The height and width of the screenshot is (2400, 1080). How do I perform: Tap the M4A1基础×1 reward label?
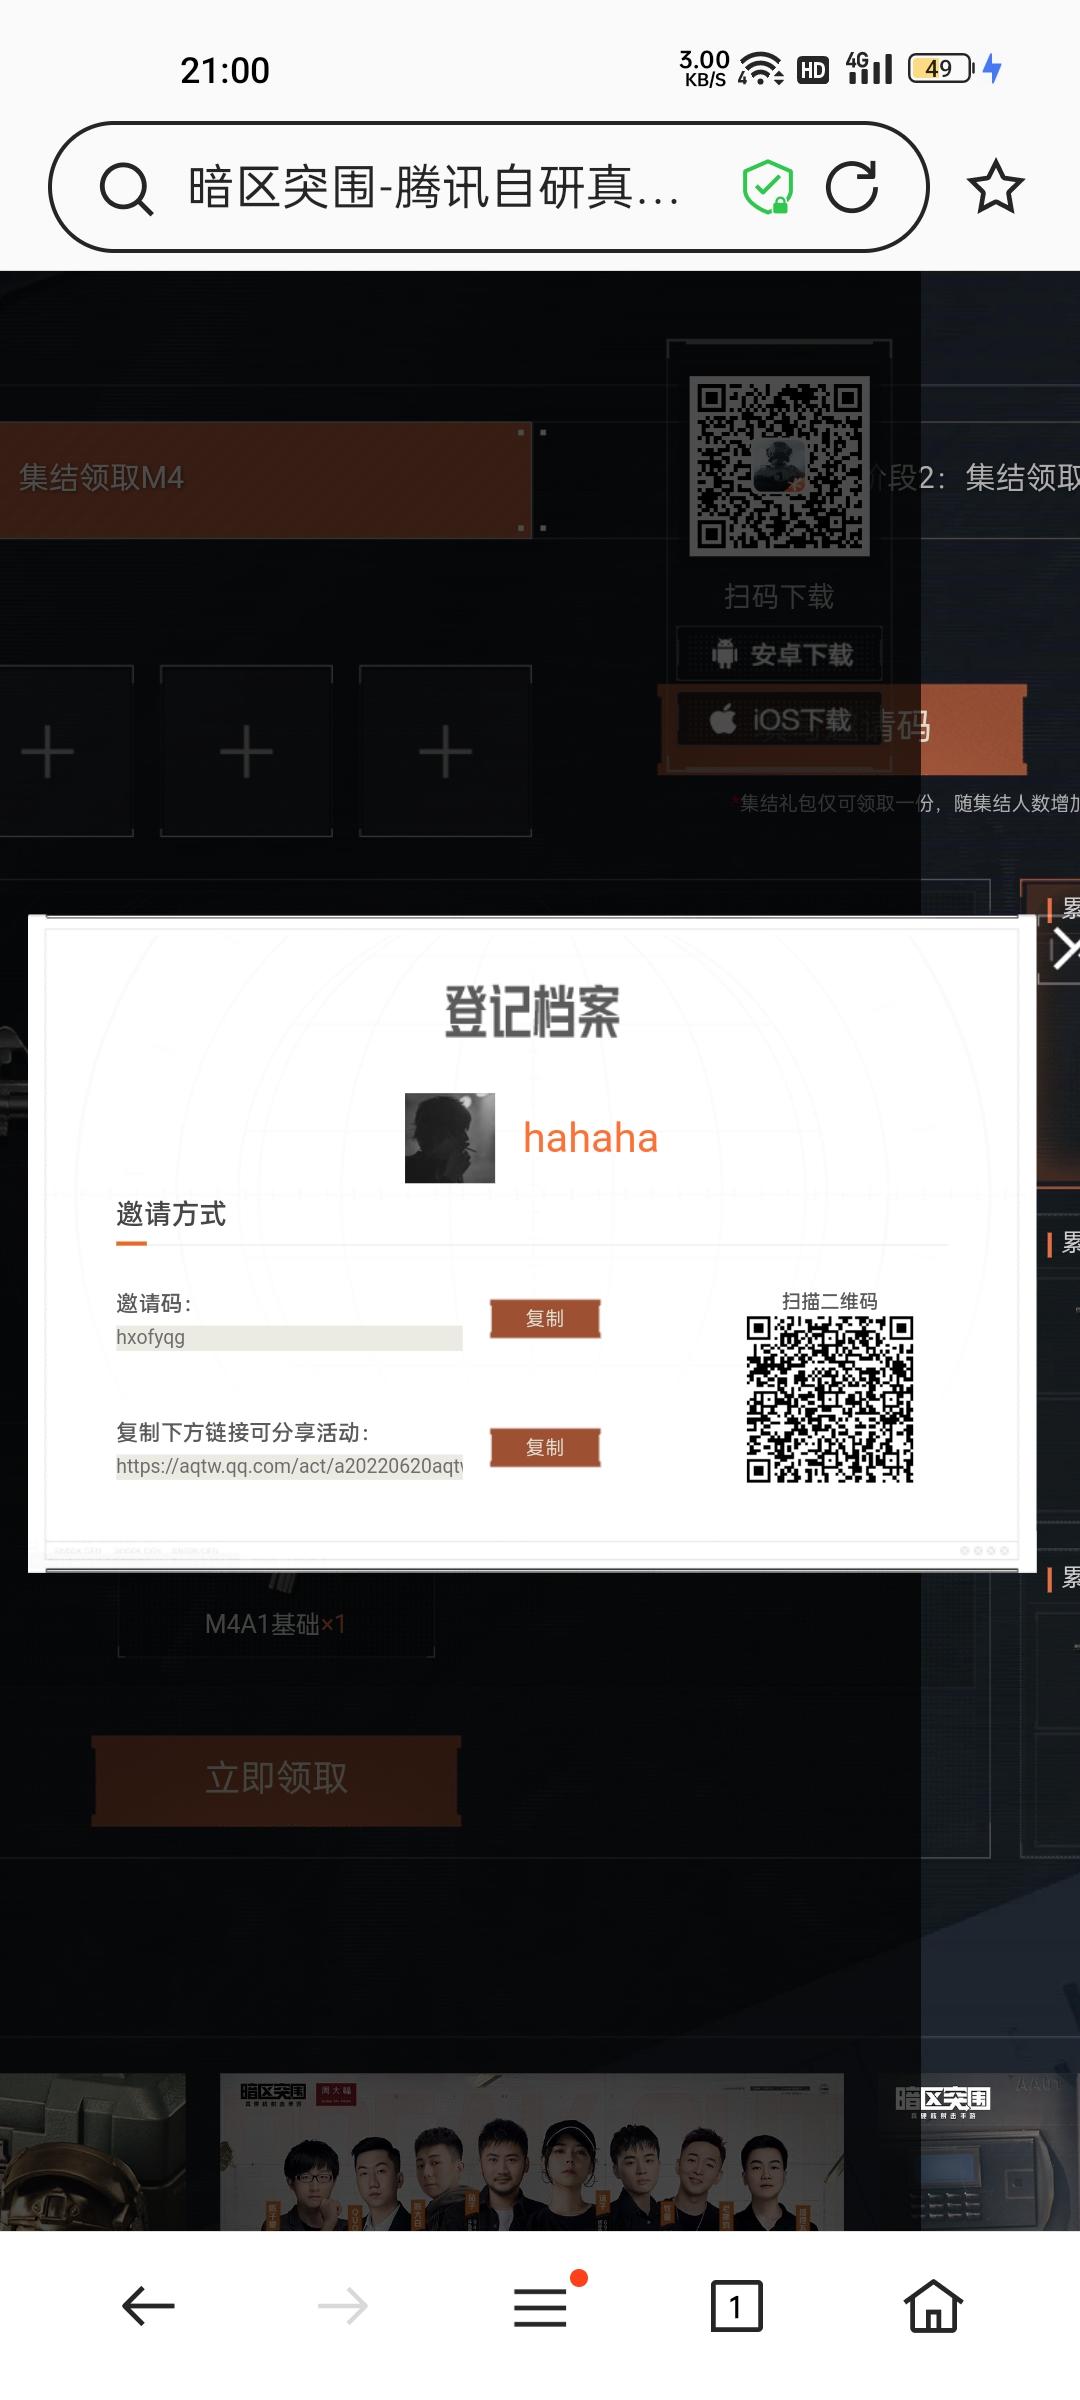pos(275,1624)
